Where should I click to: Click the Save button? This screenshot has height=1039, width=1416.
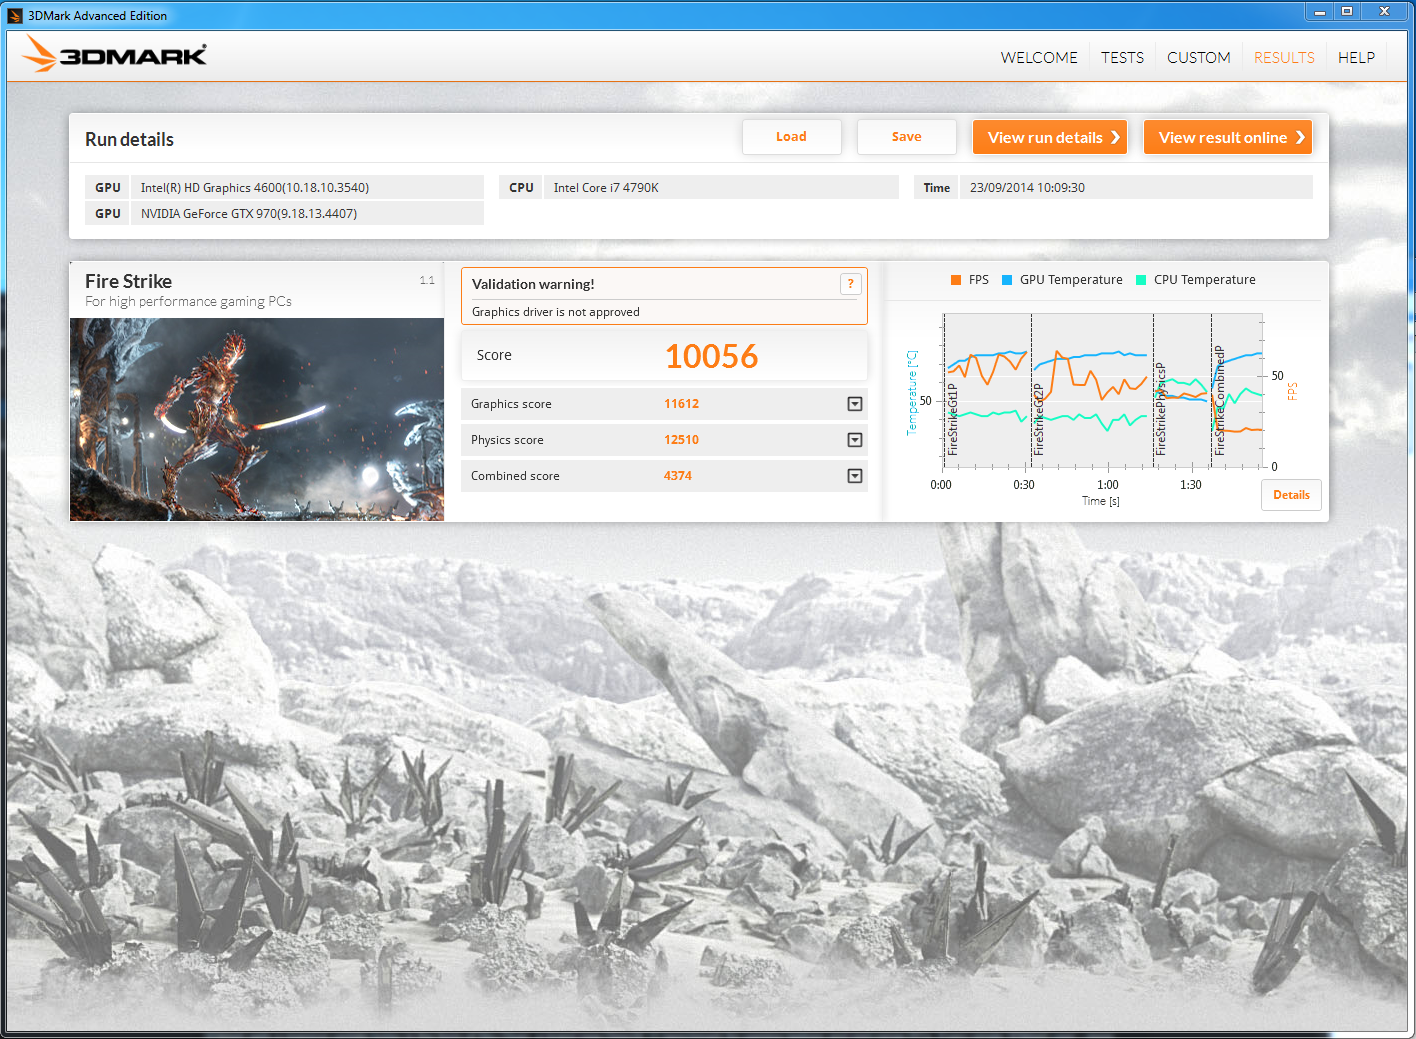(906, 137)
